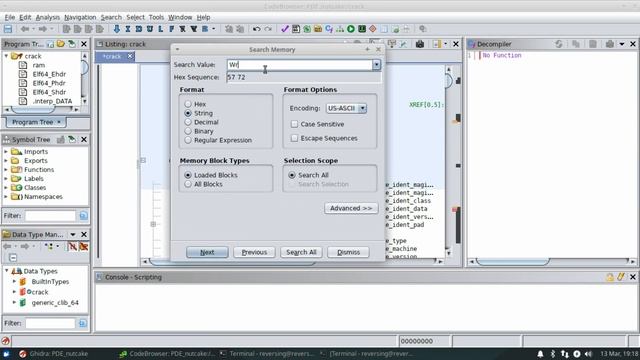Open the Search menu

coord(111,17)
